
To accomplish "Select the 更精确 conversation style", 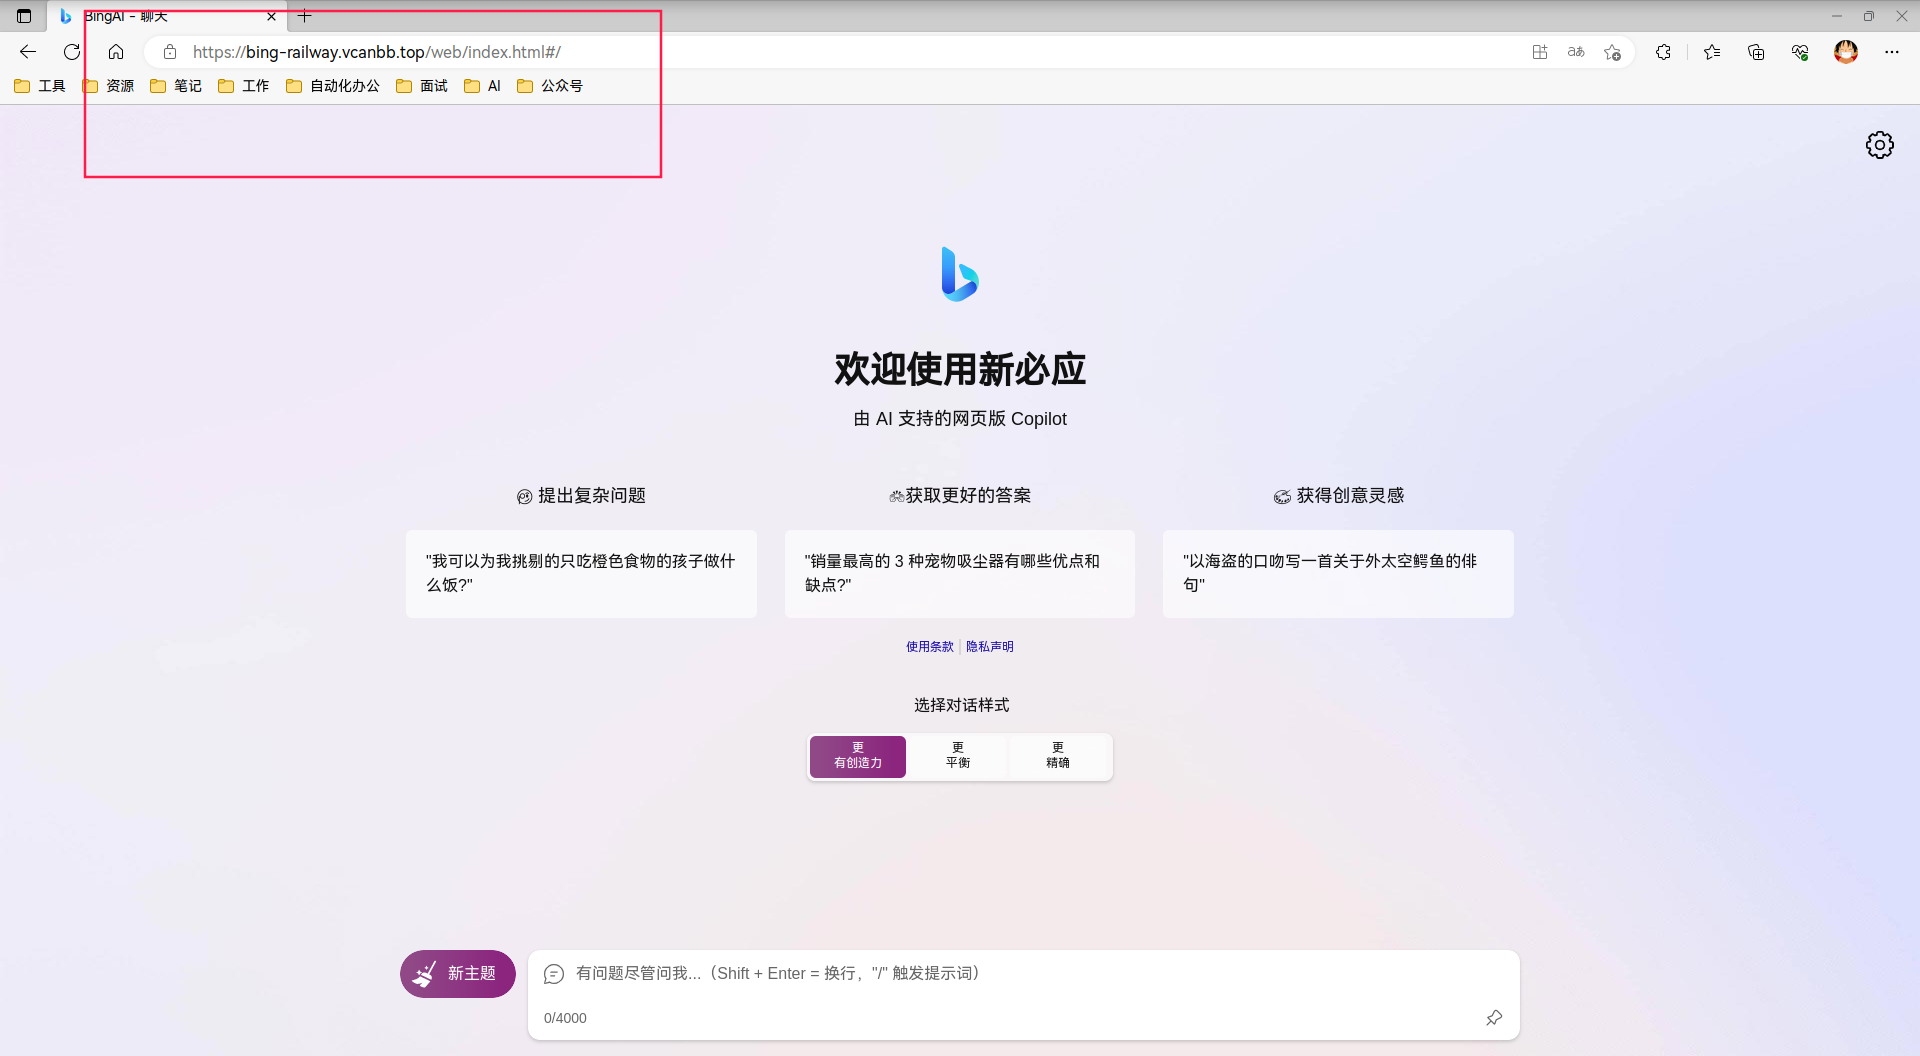I will [1059, 756].
